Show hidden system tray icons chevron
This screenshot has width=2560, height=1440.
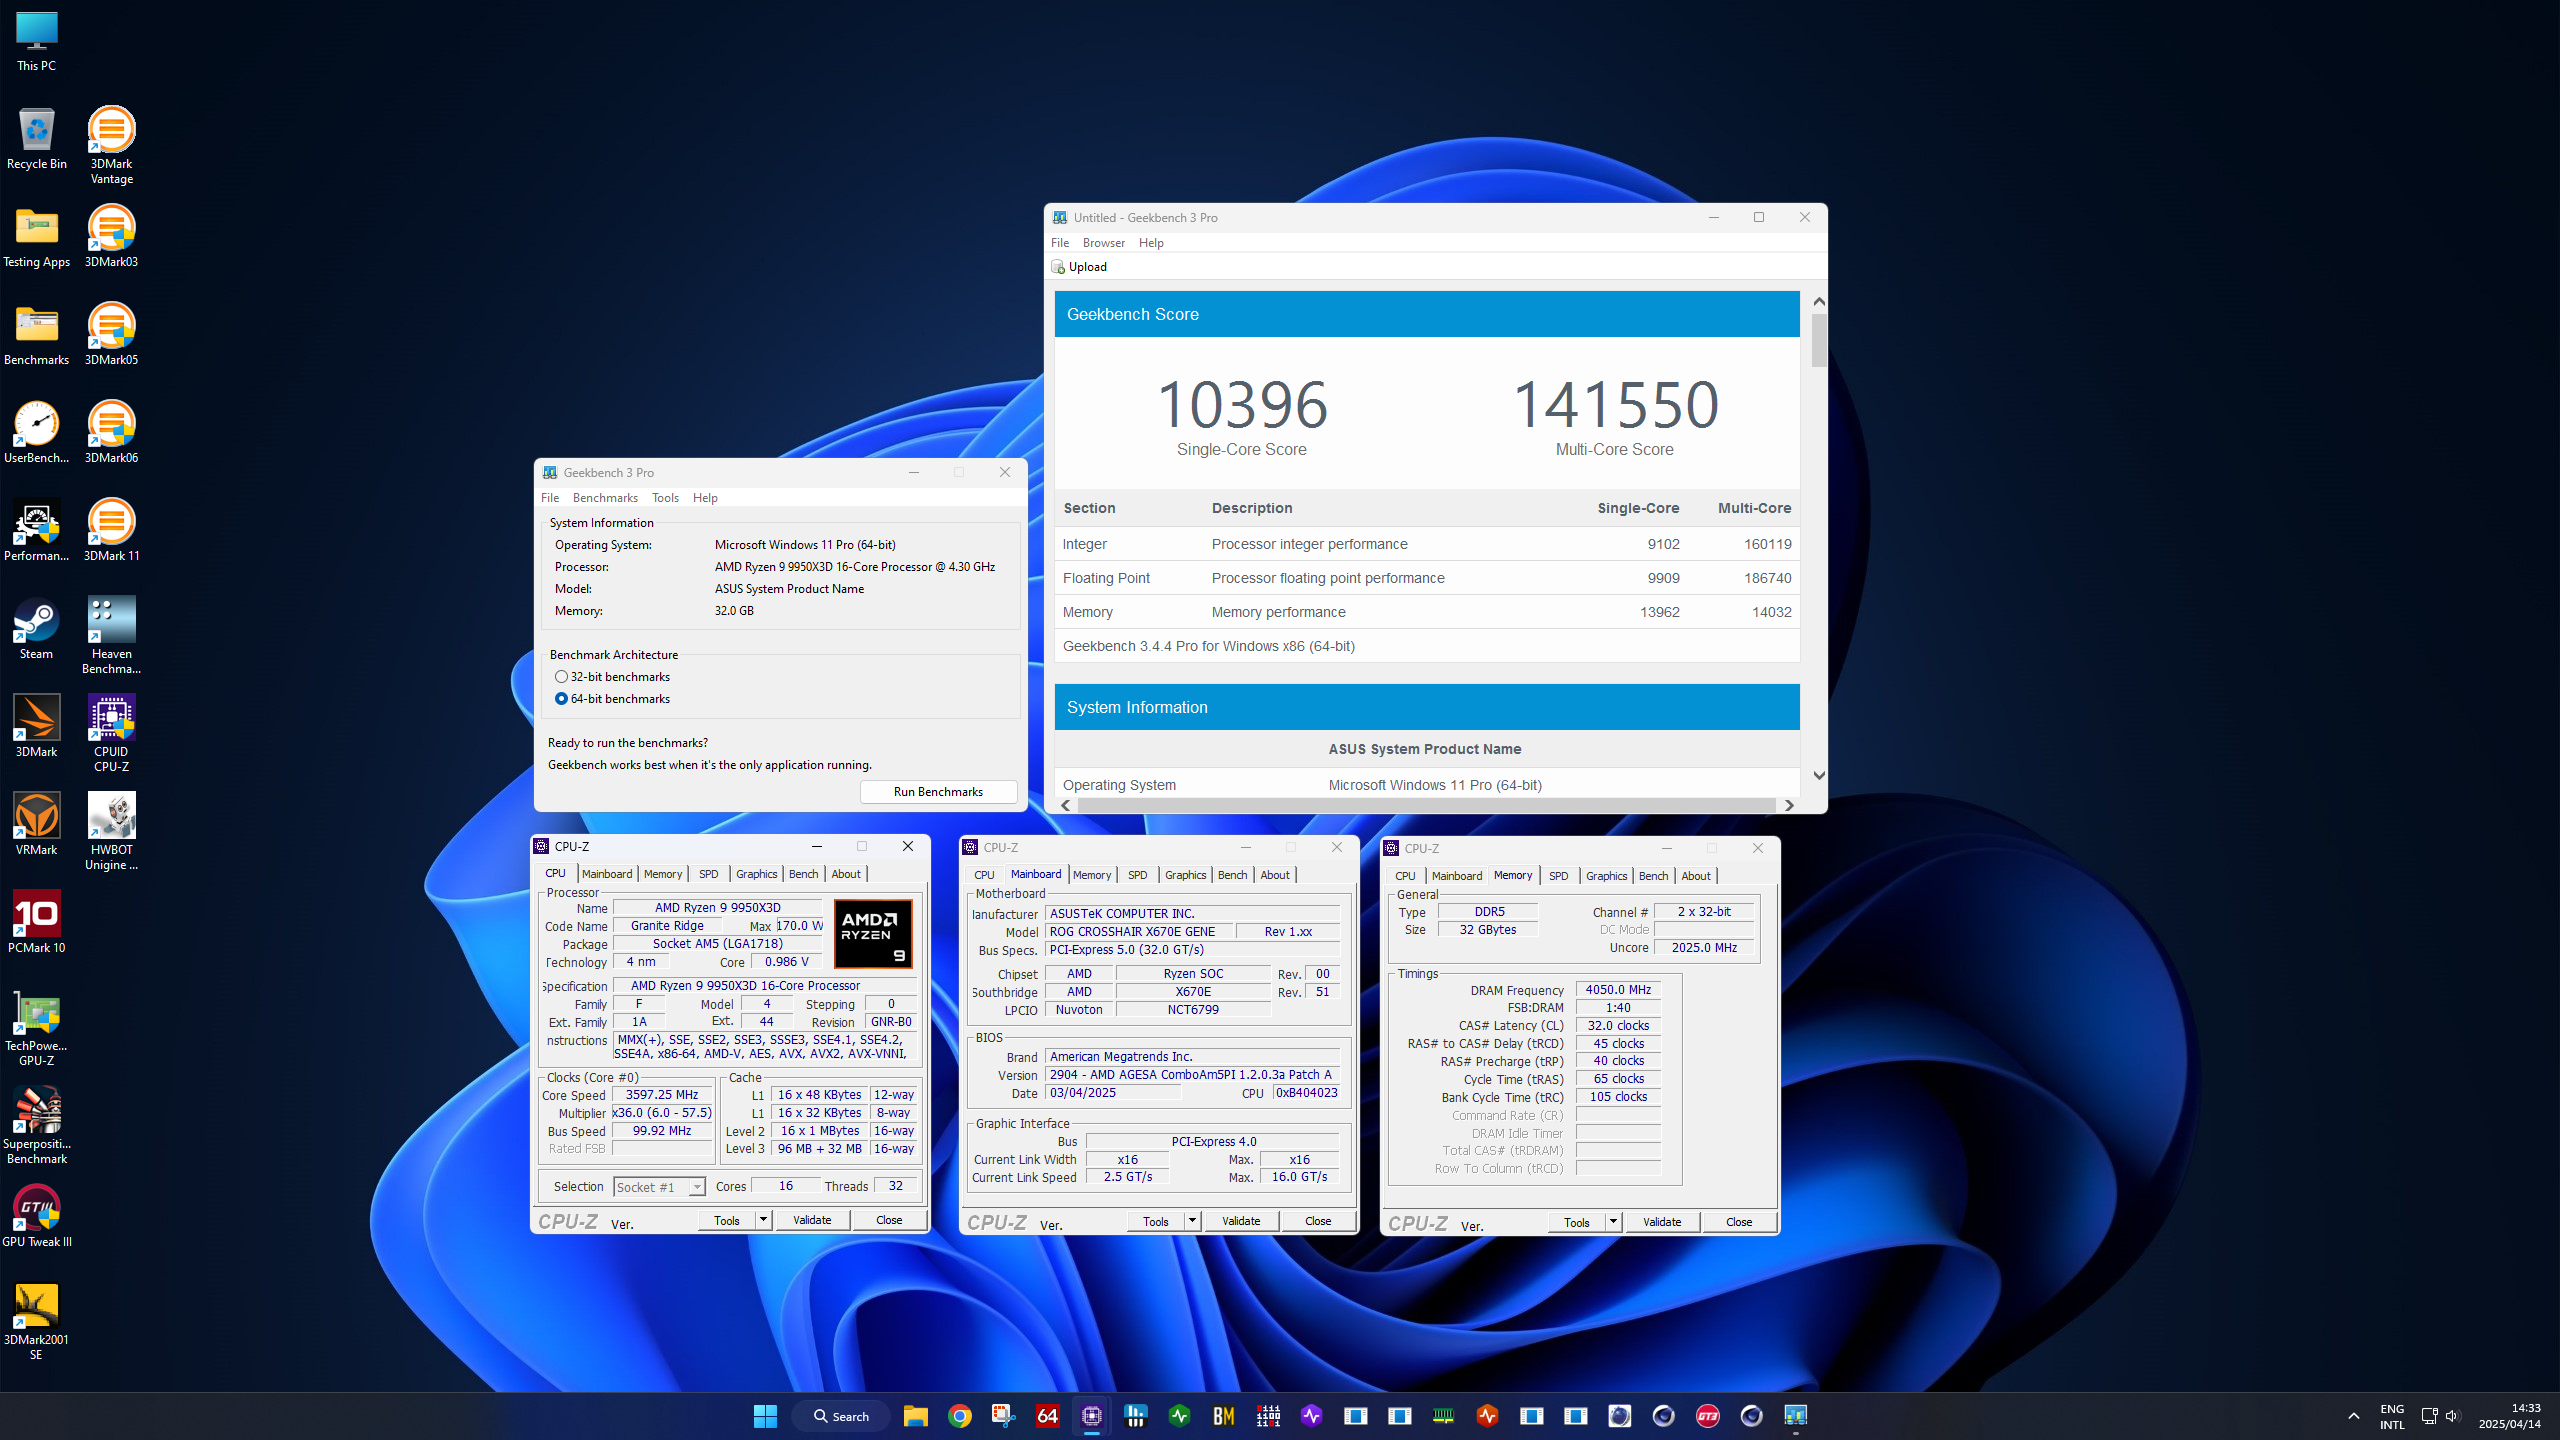pyautogui.click(x=2354, y=1416)
